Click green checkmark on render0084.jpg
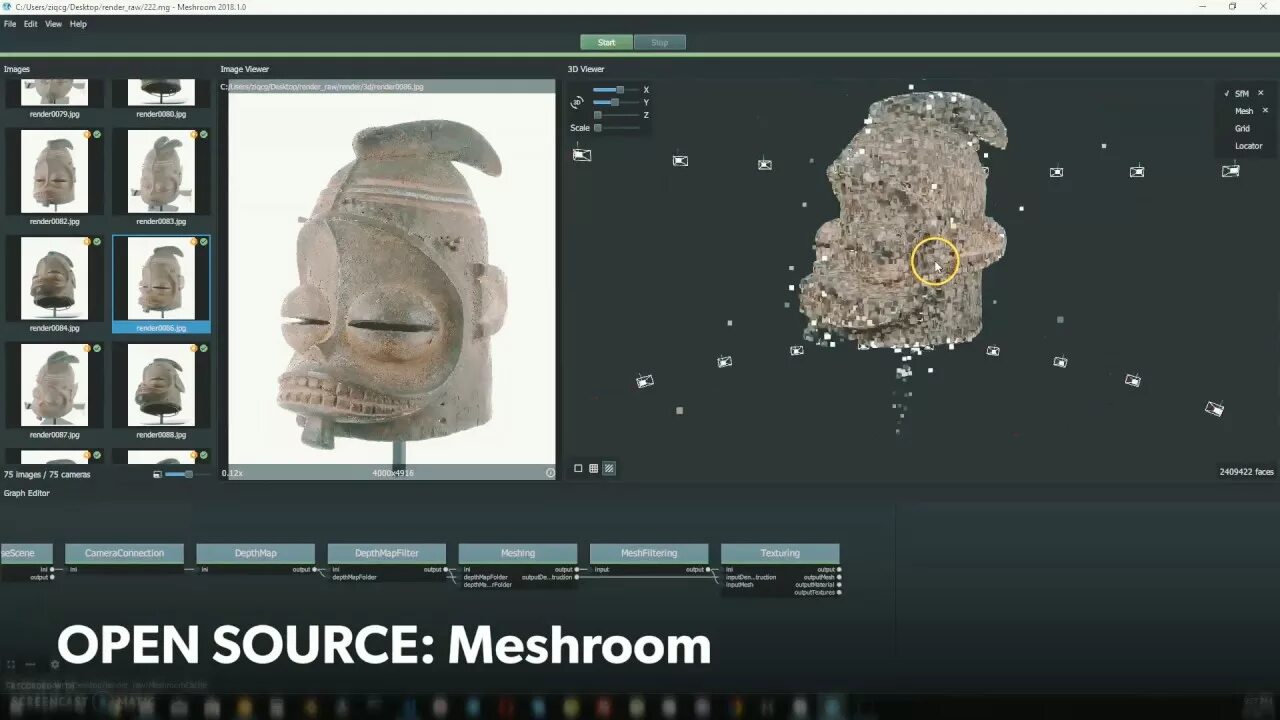Viewport: 1280px width, 720px height. [97, 241]
